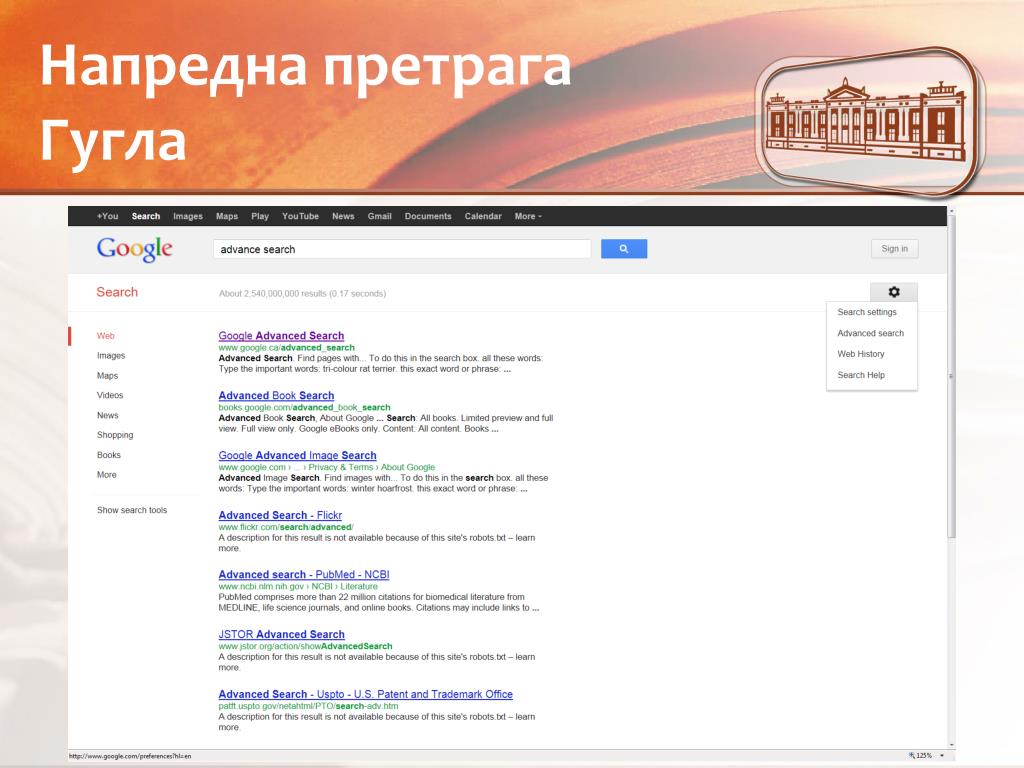The width and height of the screenshot is (1024, 768).
Task: Select Maps in the left sidebar
Action: coord(107,376)
